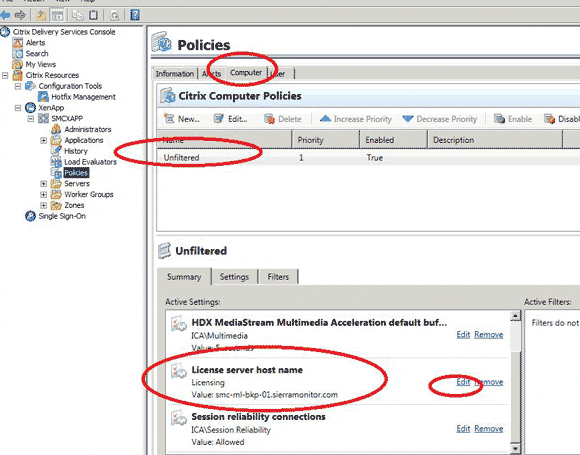Viewport: 580px width, 455px height.
Task: Click the Worker Groups folder icon
Action: coord(56,194)
